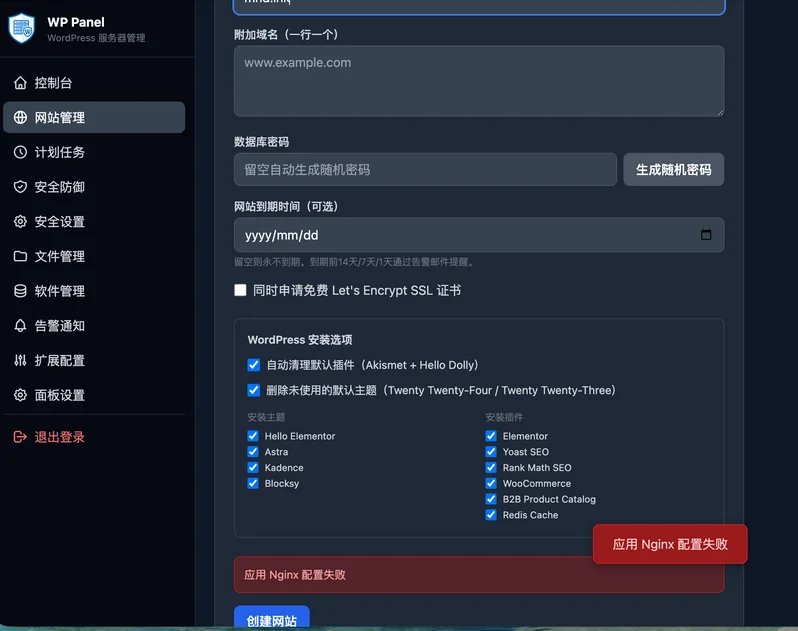Open 扩展配置 extension configuration page
Viewport: 798px width, 631px height.
tap(94, 360)
